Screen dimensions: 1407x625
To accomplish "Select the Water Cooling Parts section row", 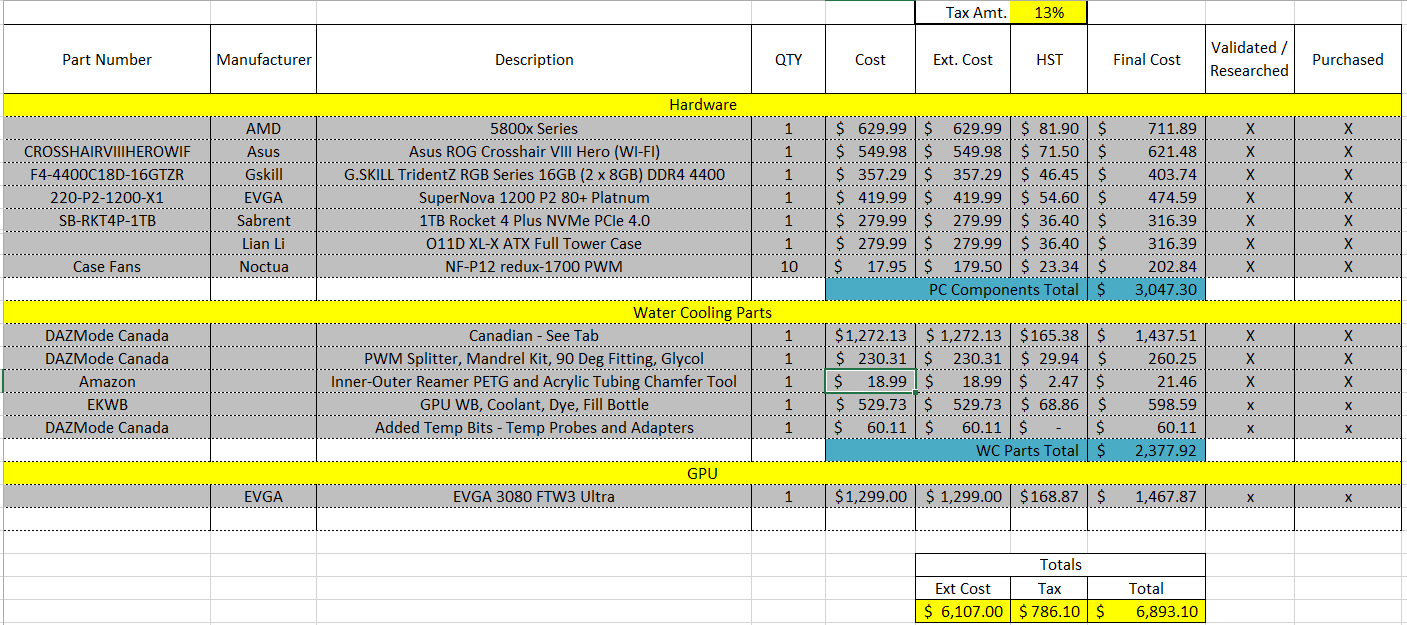I will pyautogui.click(x=703, y=313).
